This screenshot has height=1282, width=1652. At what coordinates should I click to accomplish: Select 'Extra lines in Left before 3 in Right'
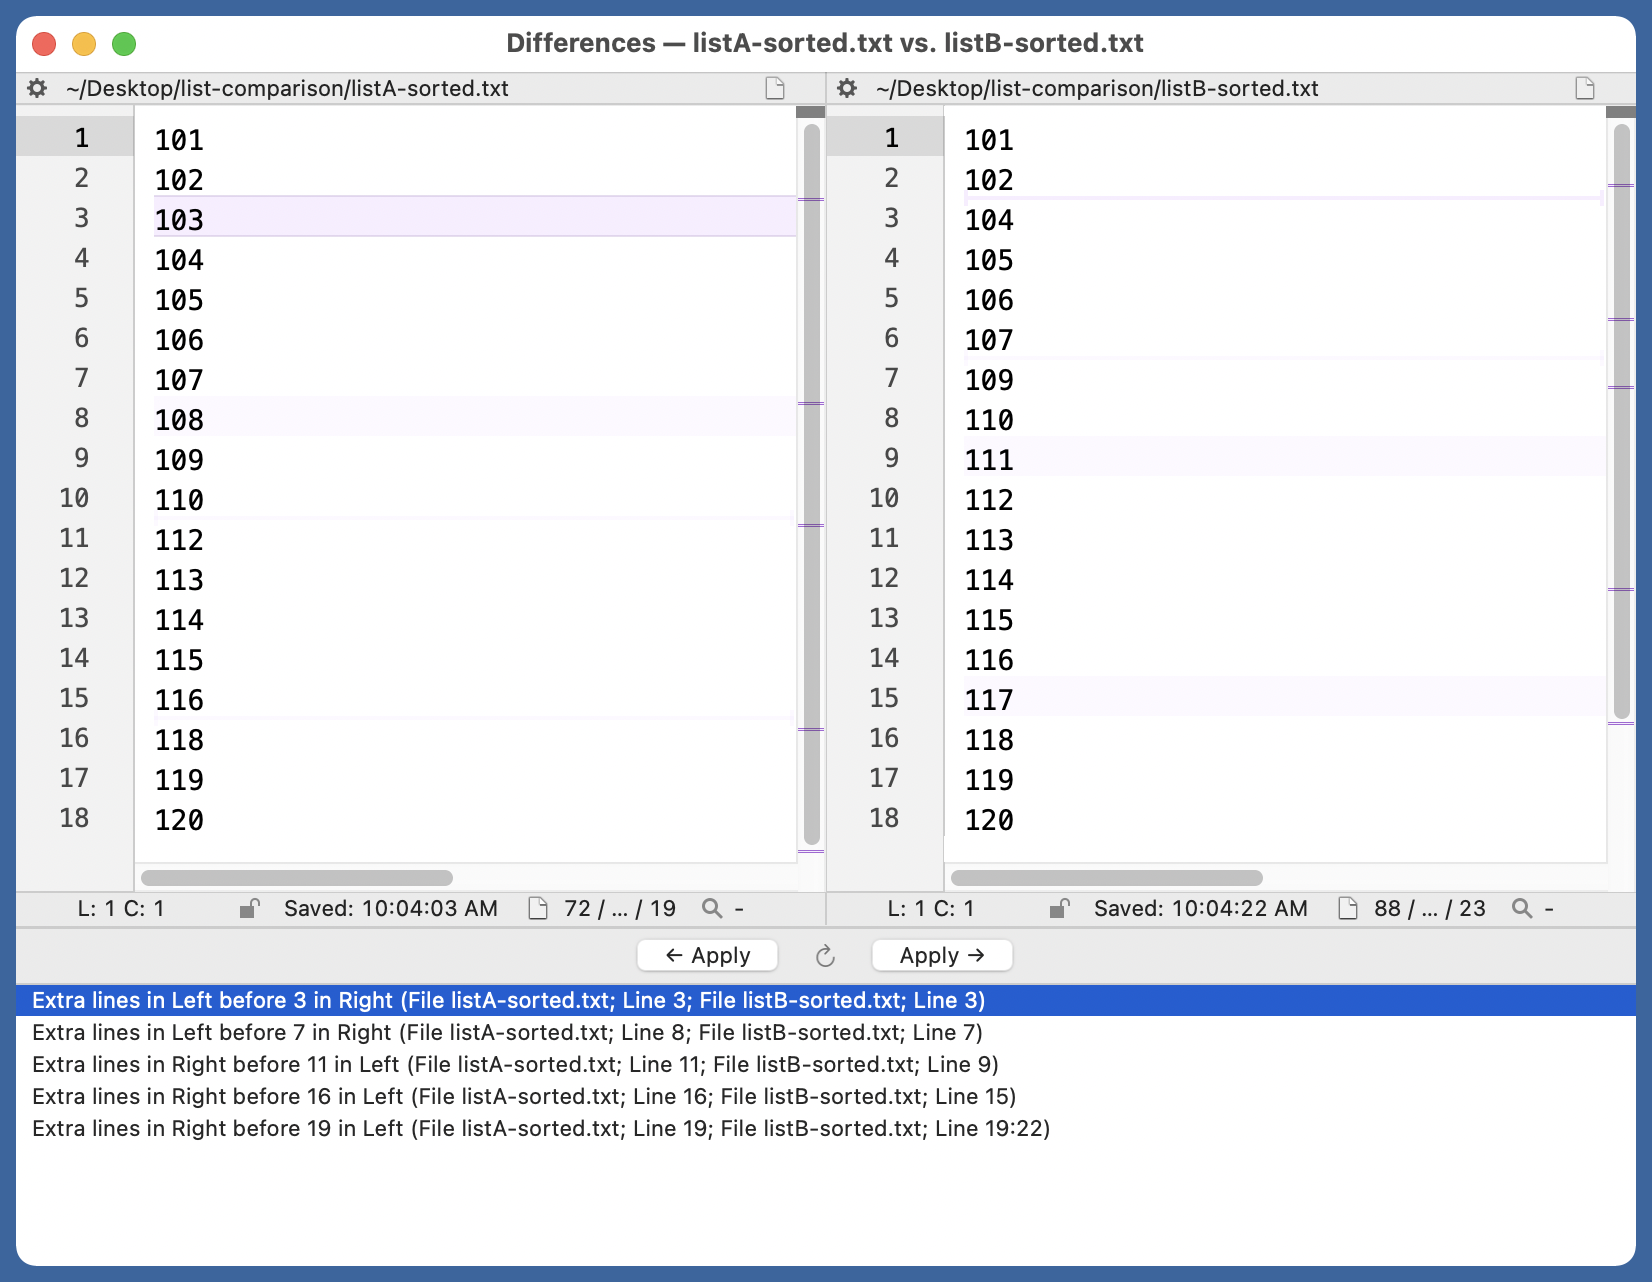[826, 1000]
